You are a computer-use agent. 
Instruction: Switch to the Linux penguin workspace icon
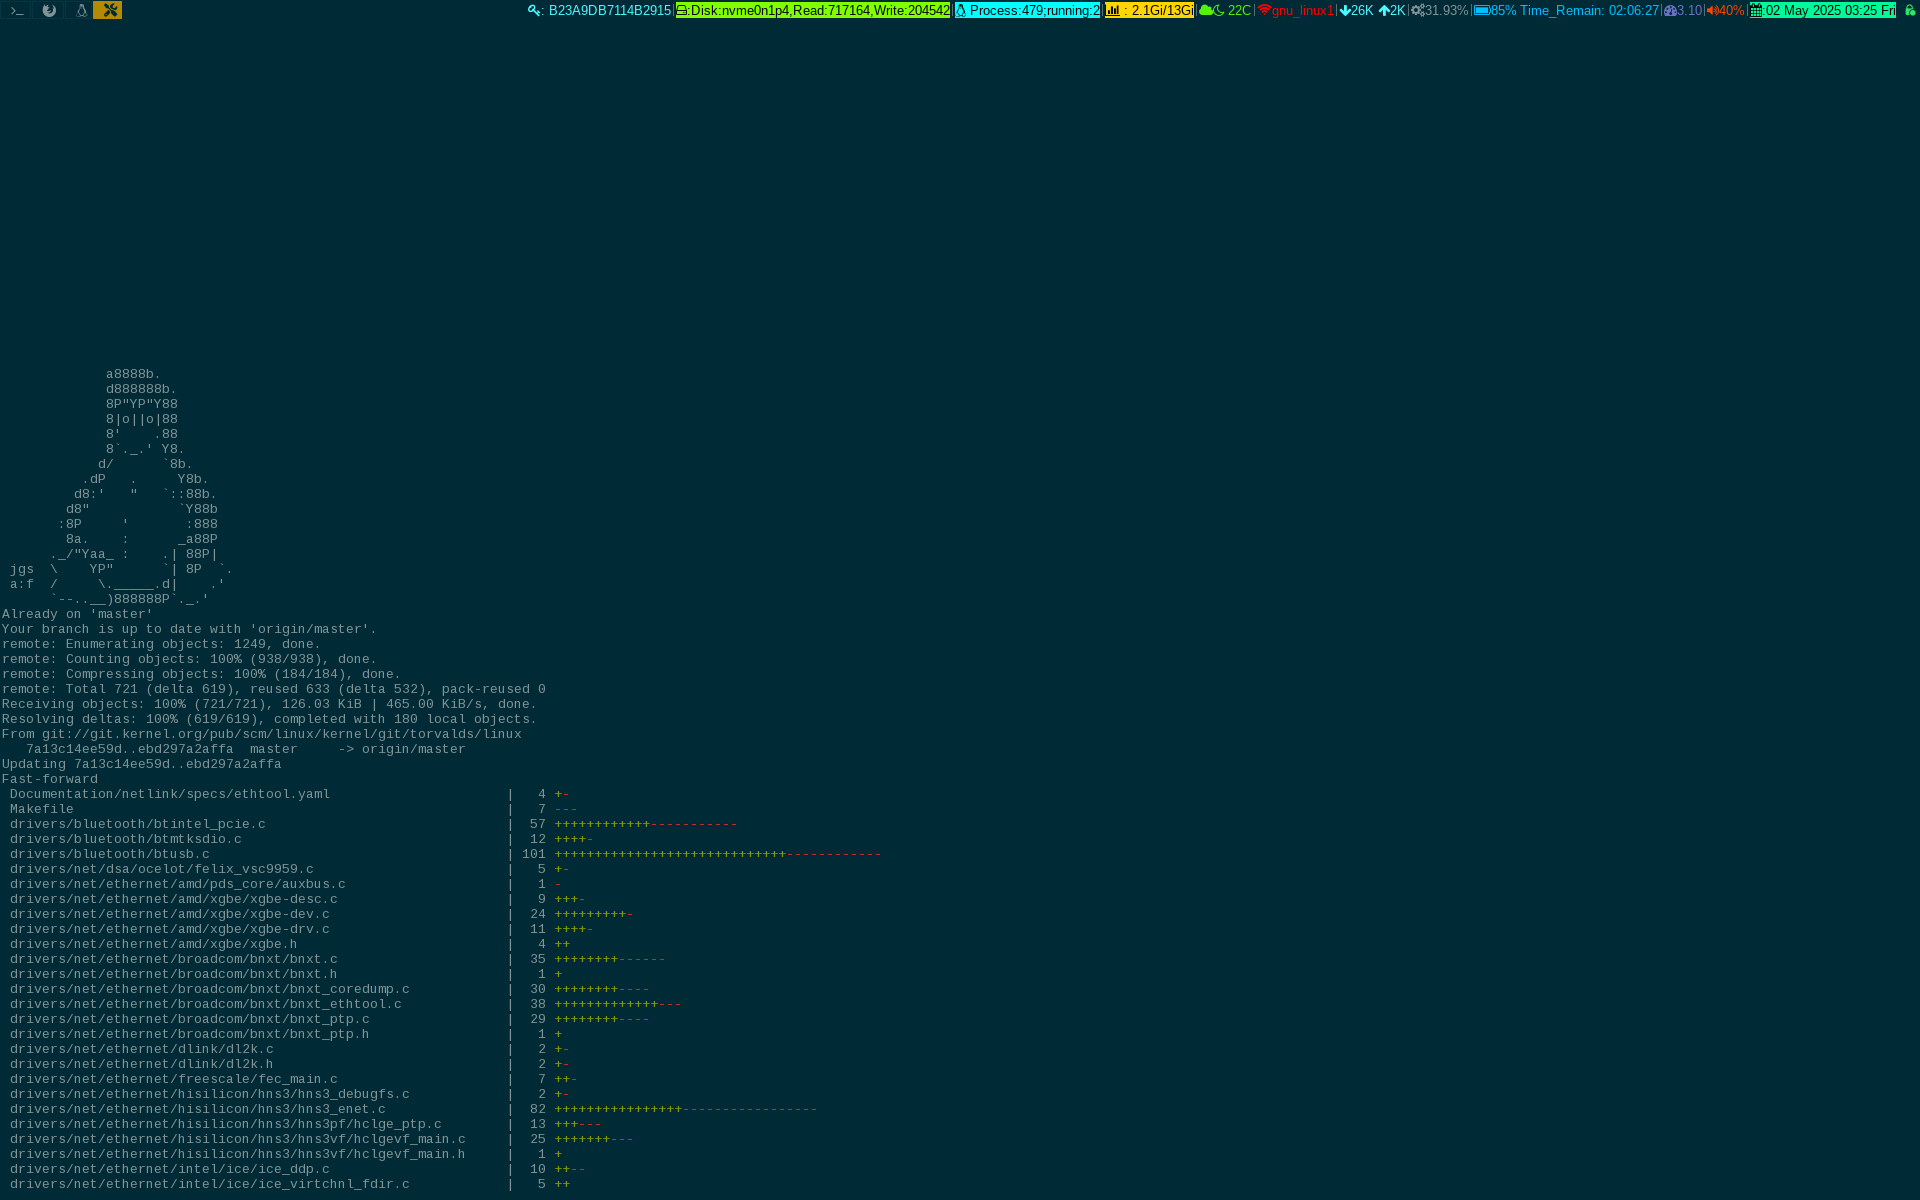pos(81,10)
